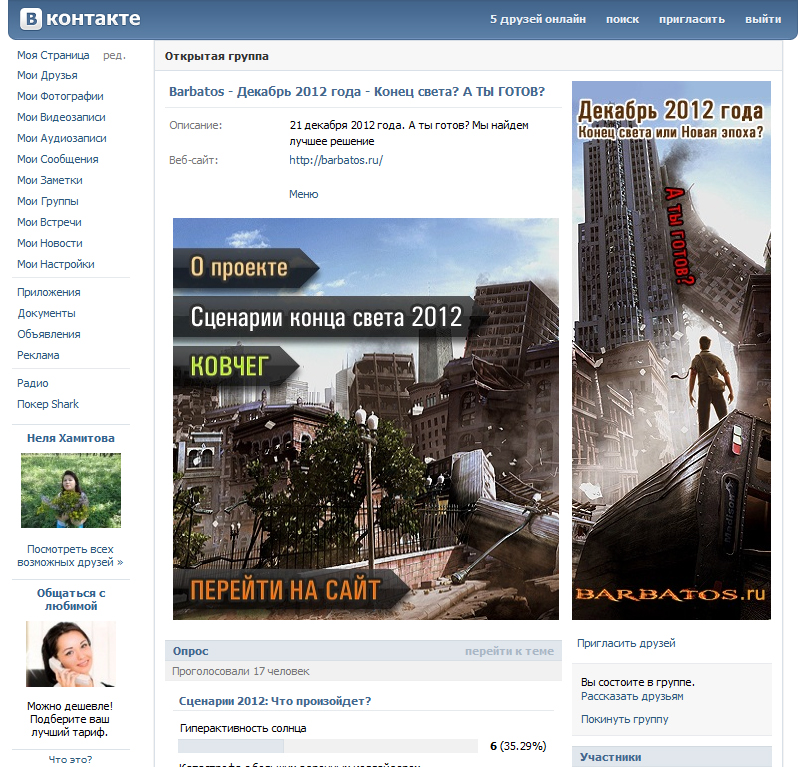Image resolution: width=805 pixels, height=767 pixels.
Task: Go to Моя Страница
Action: [53, 55]
